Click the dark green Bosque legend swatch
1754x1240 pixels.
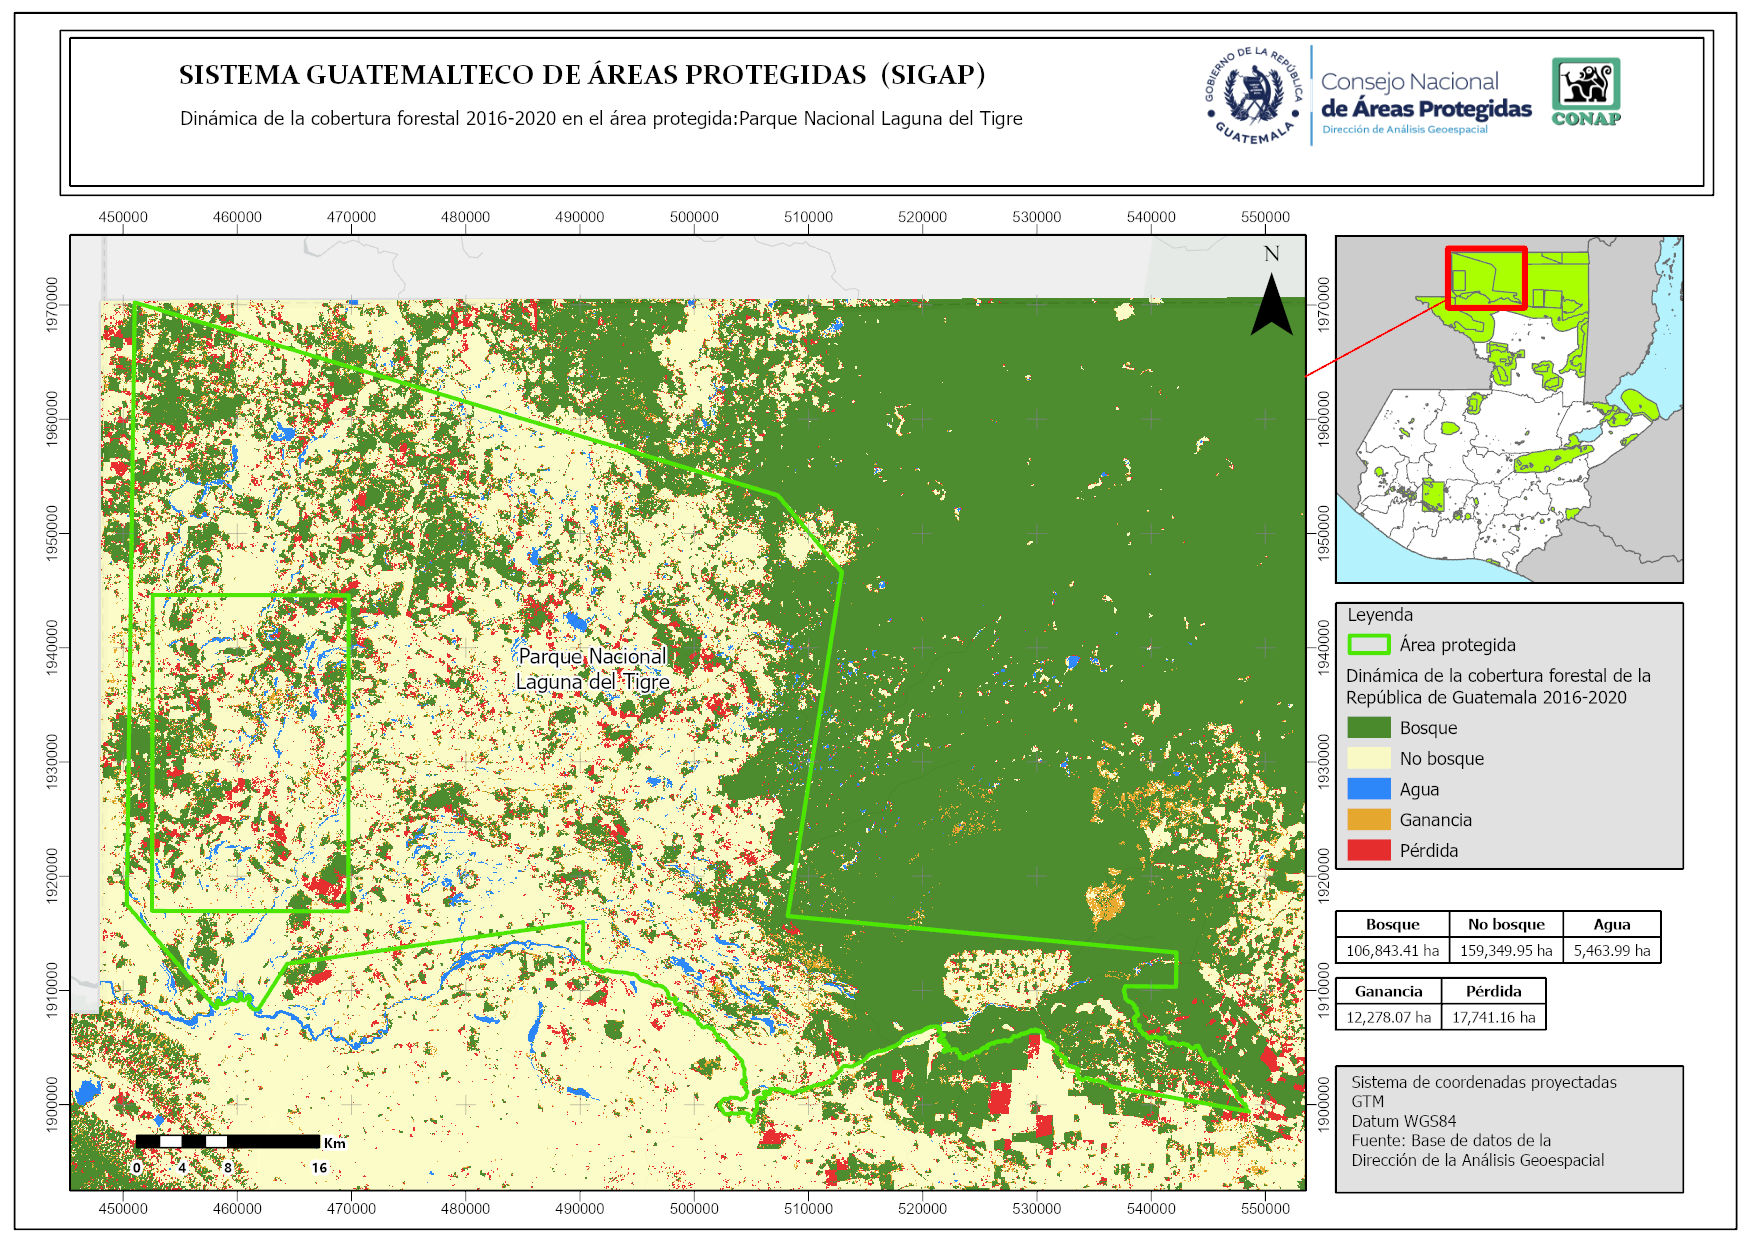tap(1368, 728)
